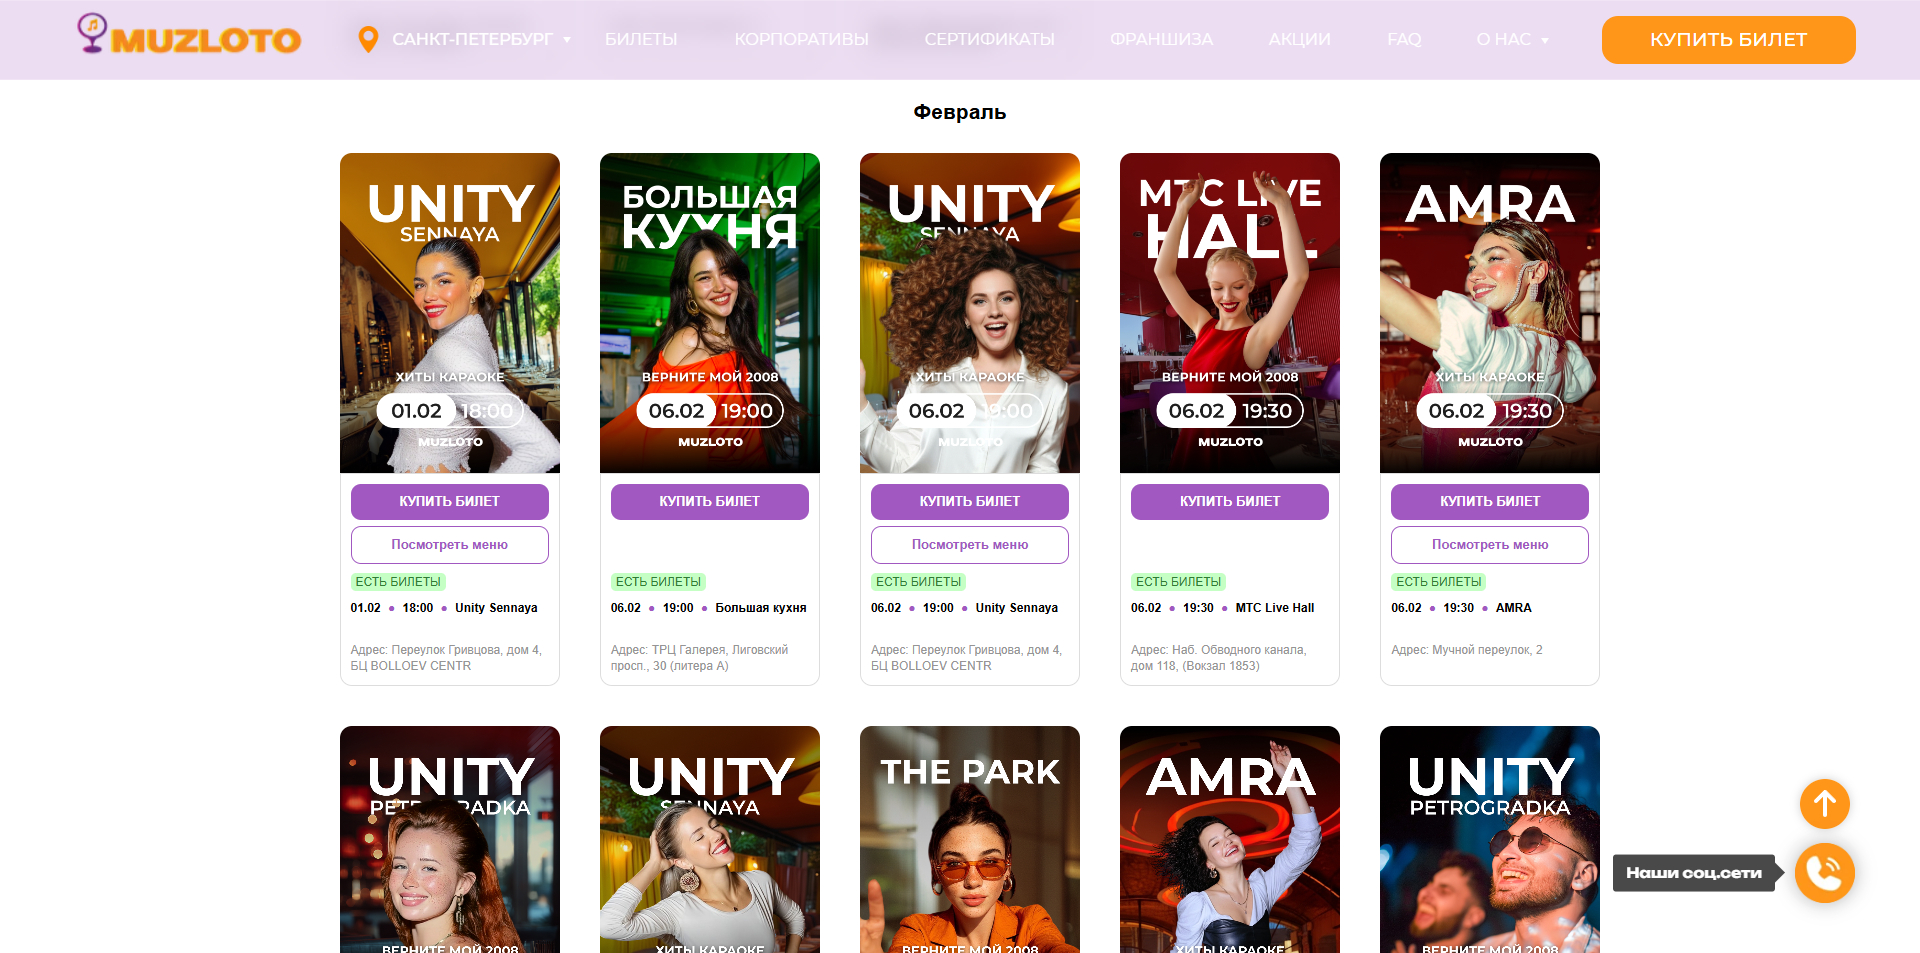This screenshot has width=1920, height=953.
Task: Go to the Корпоративы menu item
Action: (801, 40)
